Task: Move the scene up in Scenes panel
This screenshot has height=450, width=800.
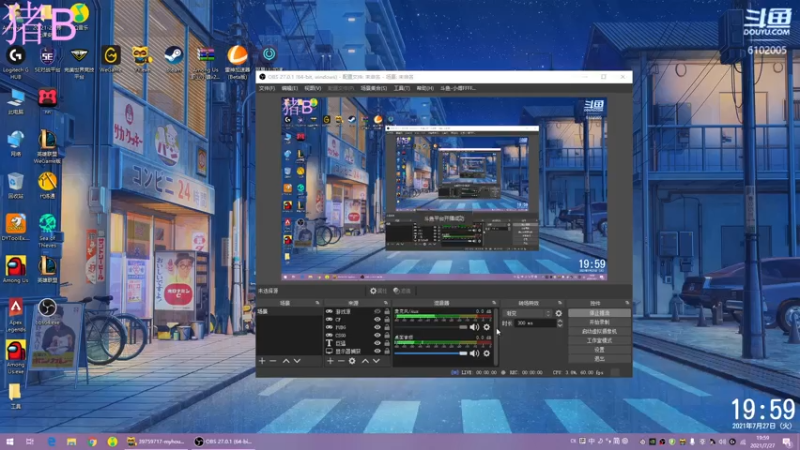Action: pyautogui.click(x=286, y=361)
